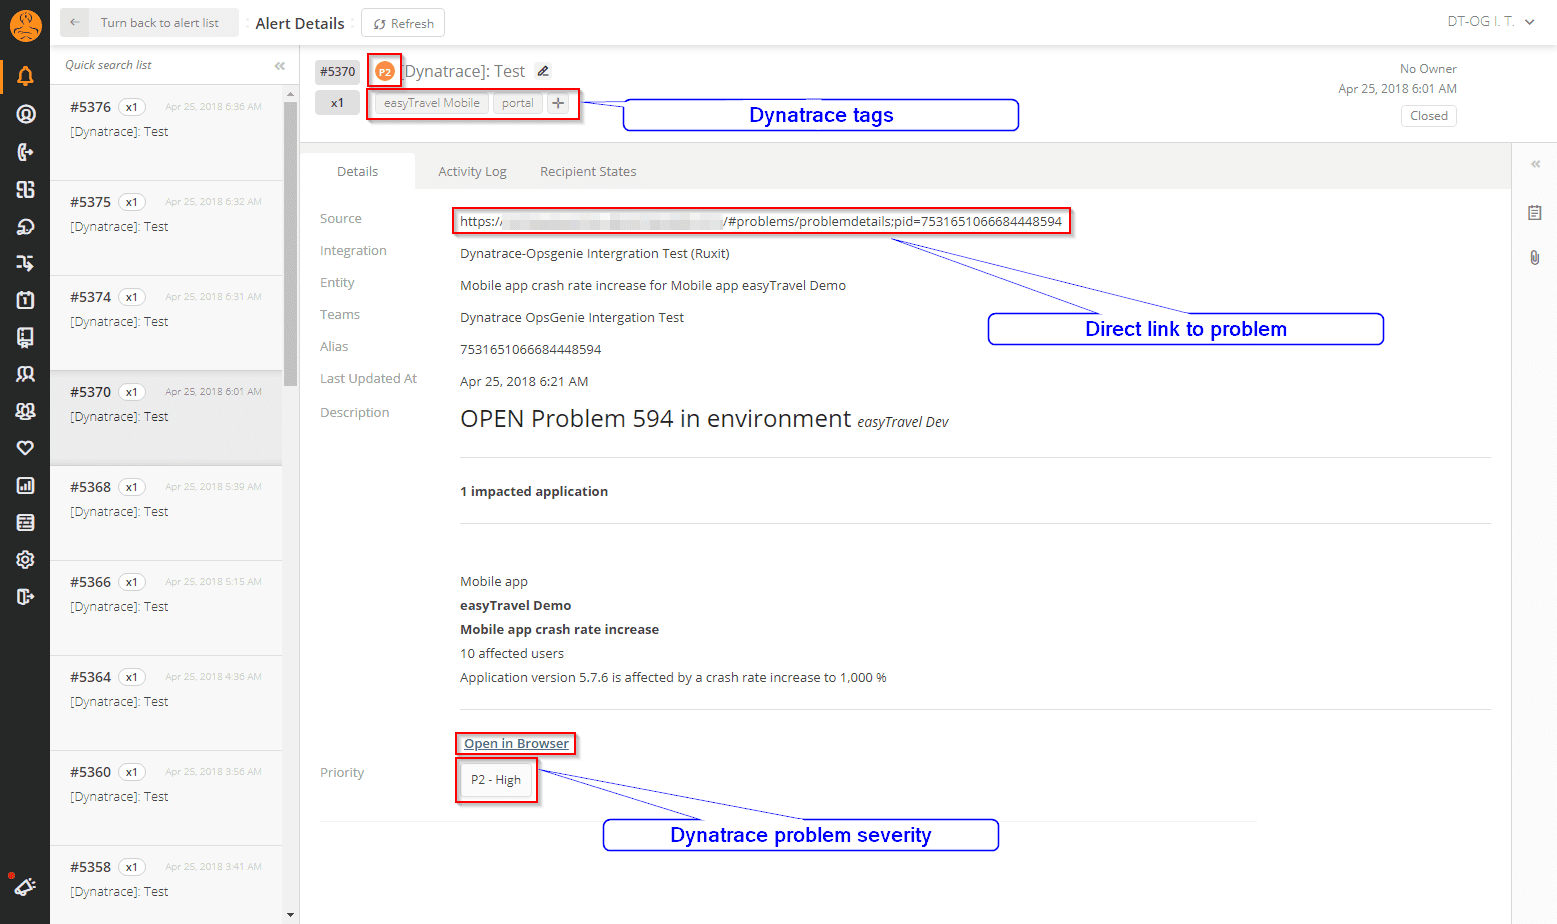The width and height of the screenshot is (1557, 924).
Task: Open the headset sidebar icon
Action: tap(25, 227)
